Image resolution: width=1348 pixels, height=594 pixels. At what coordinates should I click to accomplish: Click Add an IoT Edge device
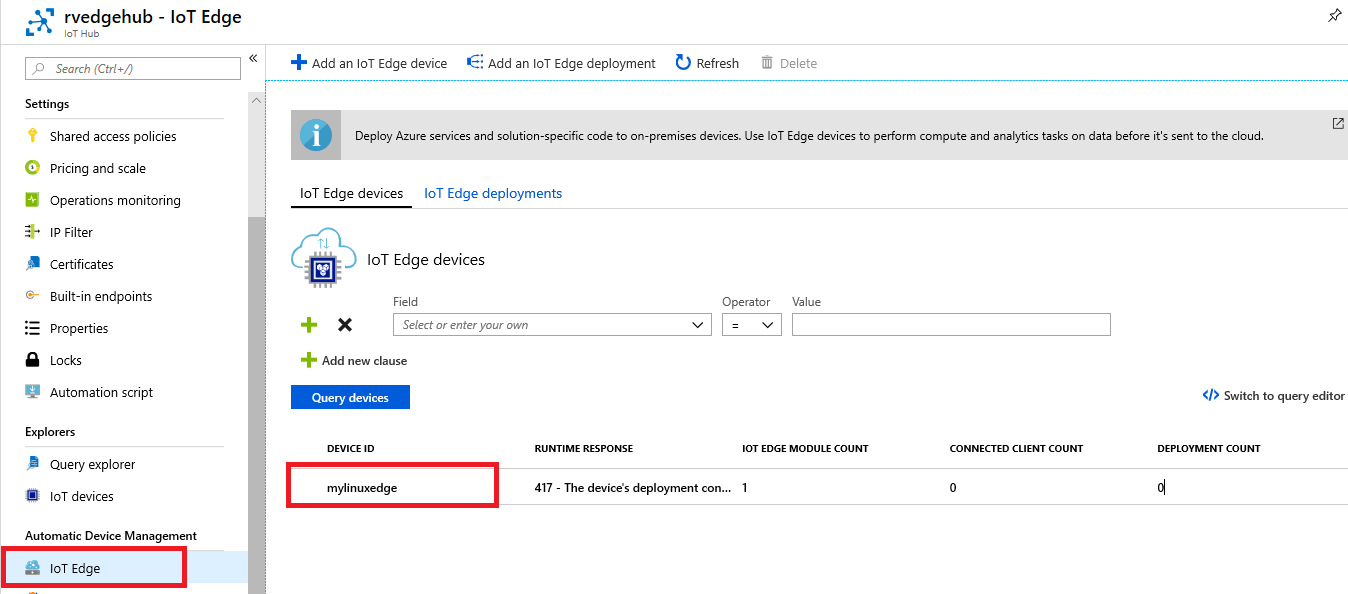pos(369,63)
